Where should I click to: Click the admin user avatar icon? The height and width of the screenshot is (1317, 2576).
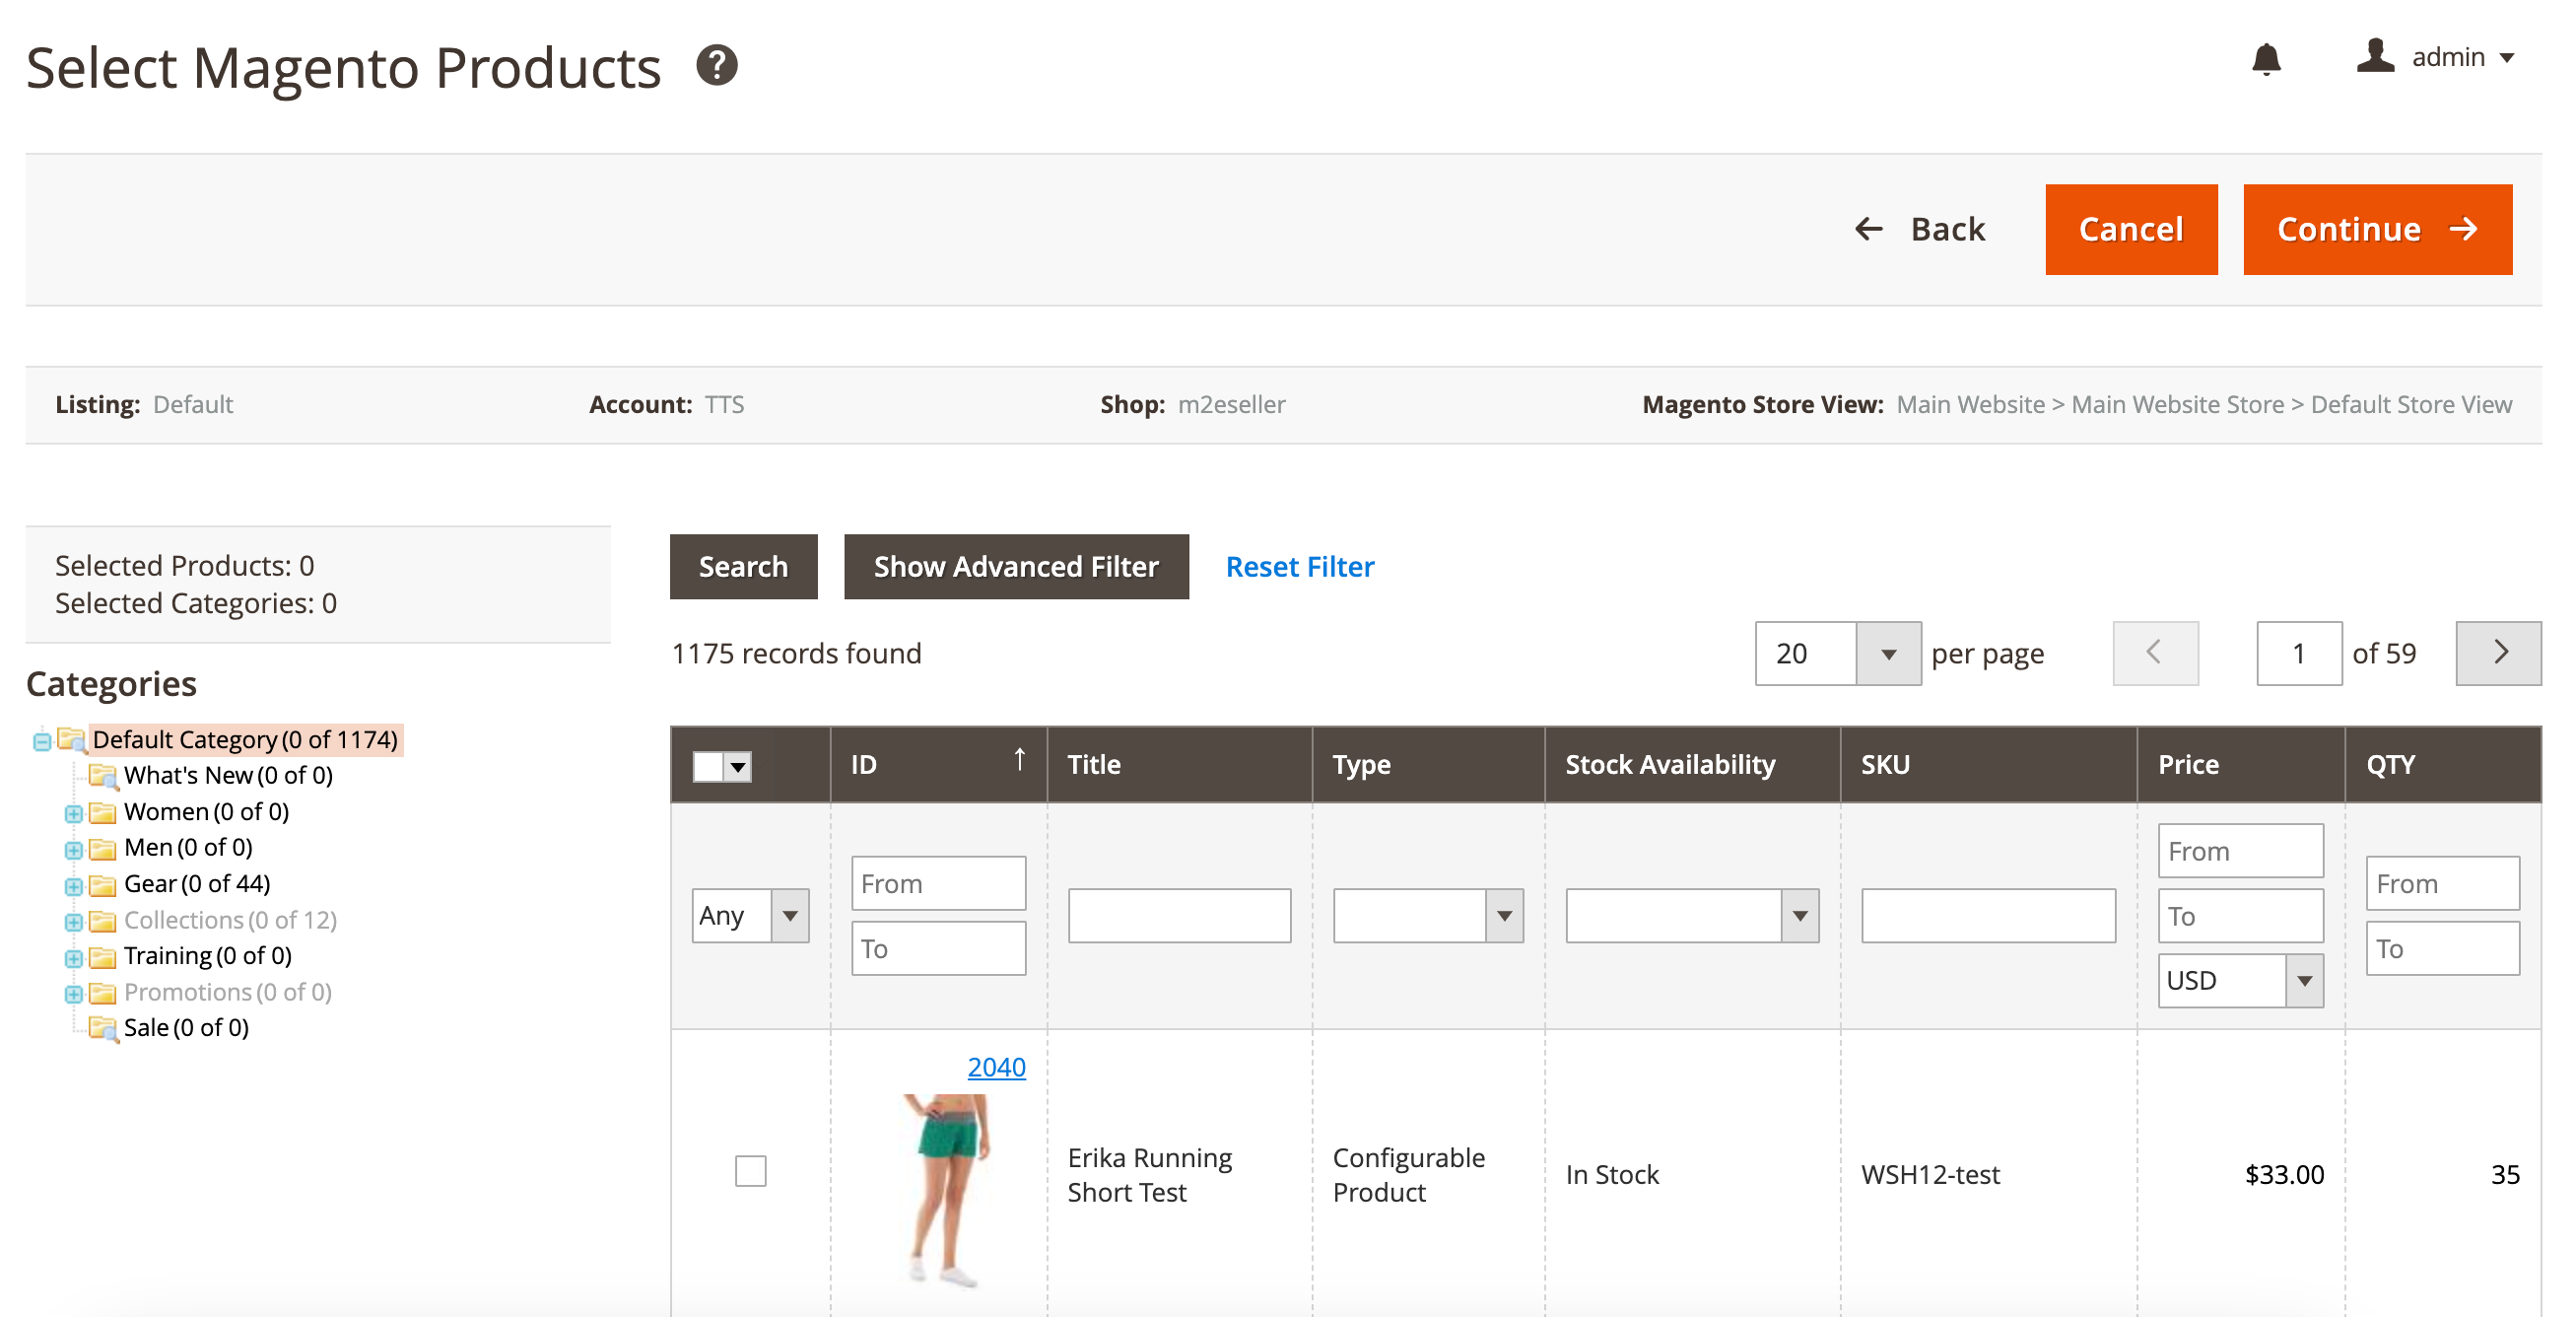(x=2377, y=57)
